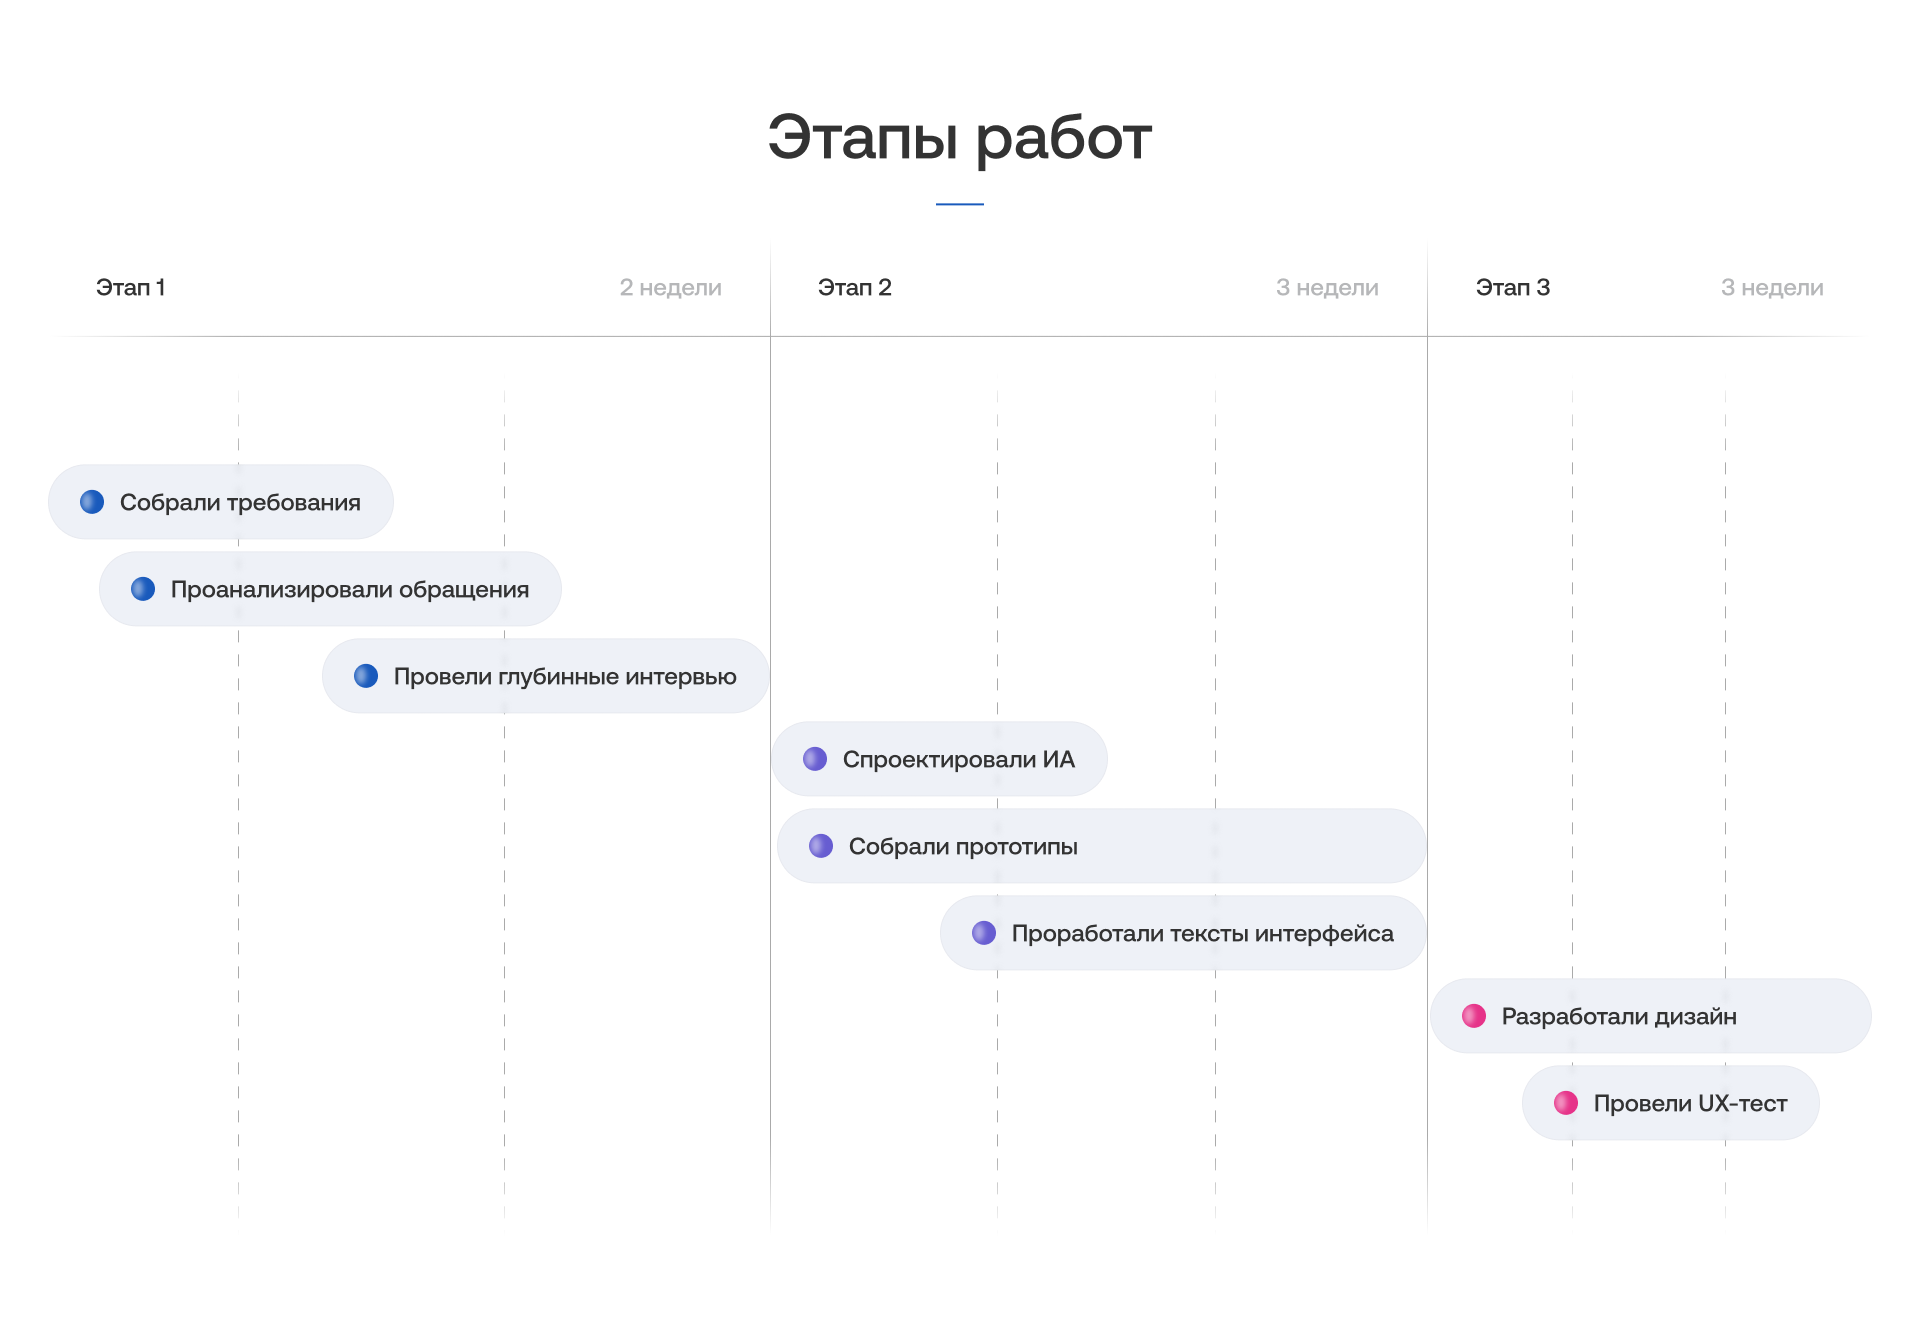Select the Этап 3 header label

coord(1512,288)
